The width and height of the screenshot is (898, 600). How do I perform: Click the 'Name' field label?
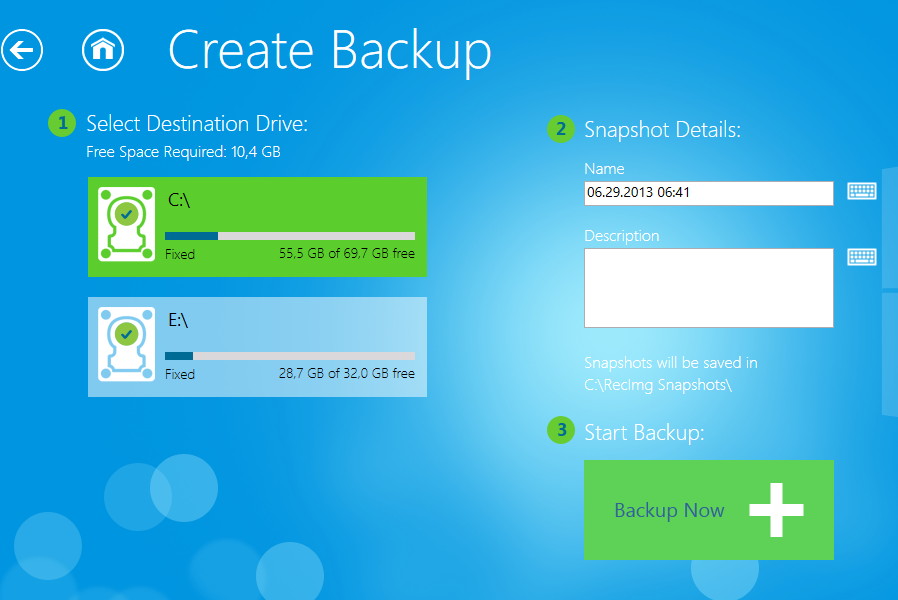[x=604, y=169]
